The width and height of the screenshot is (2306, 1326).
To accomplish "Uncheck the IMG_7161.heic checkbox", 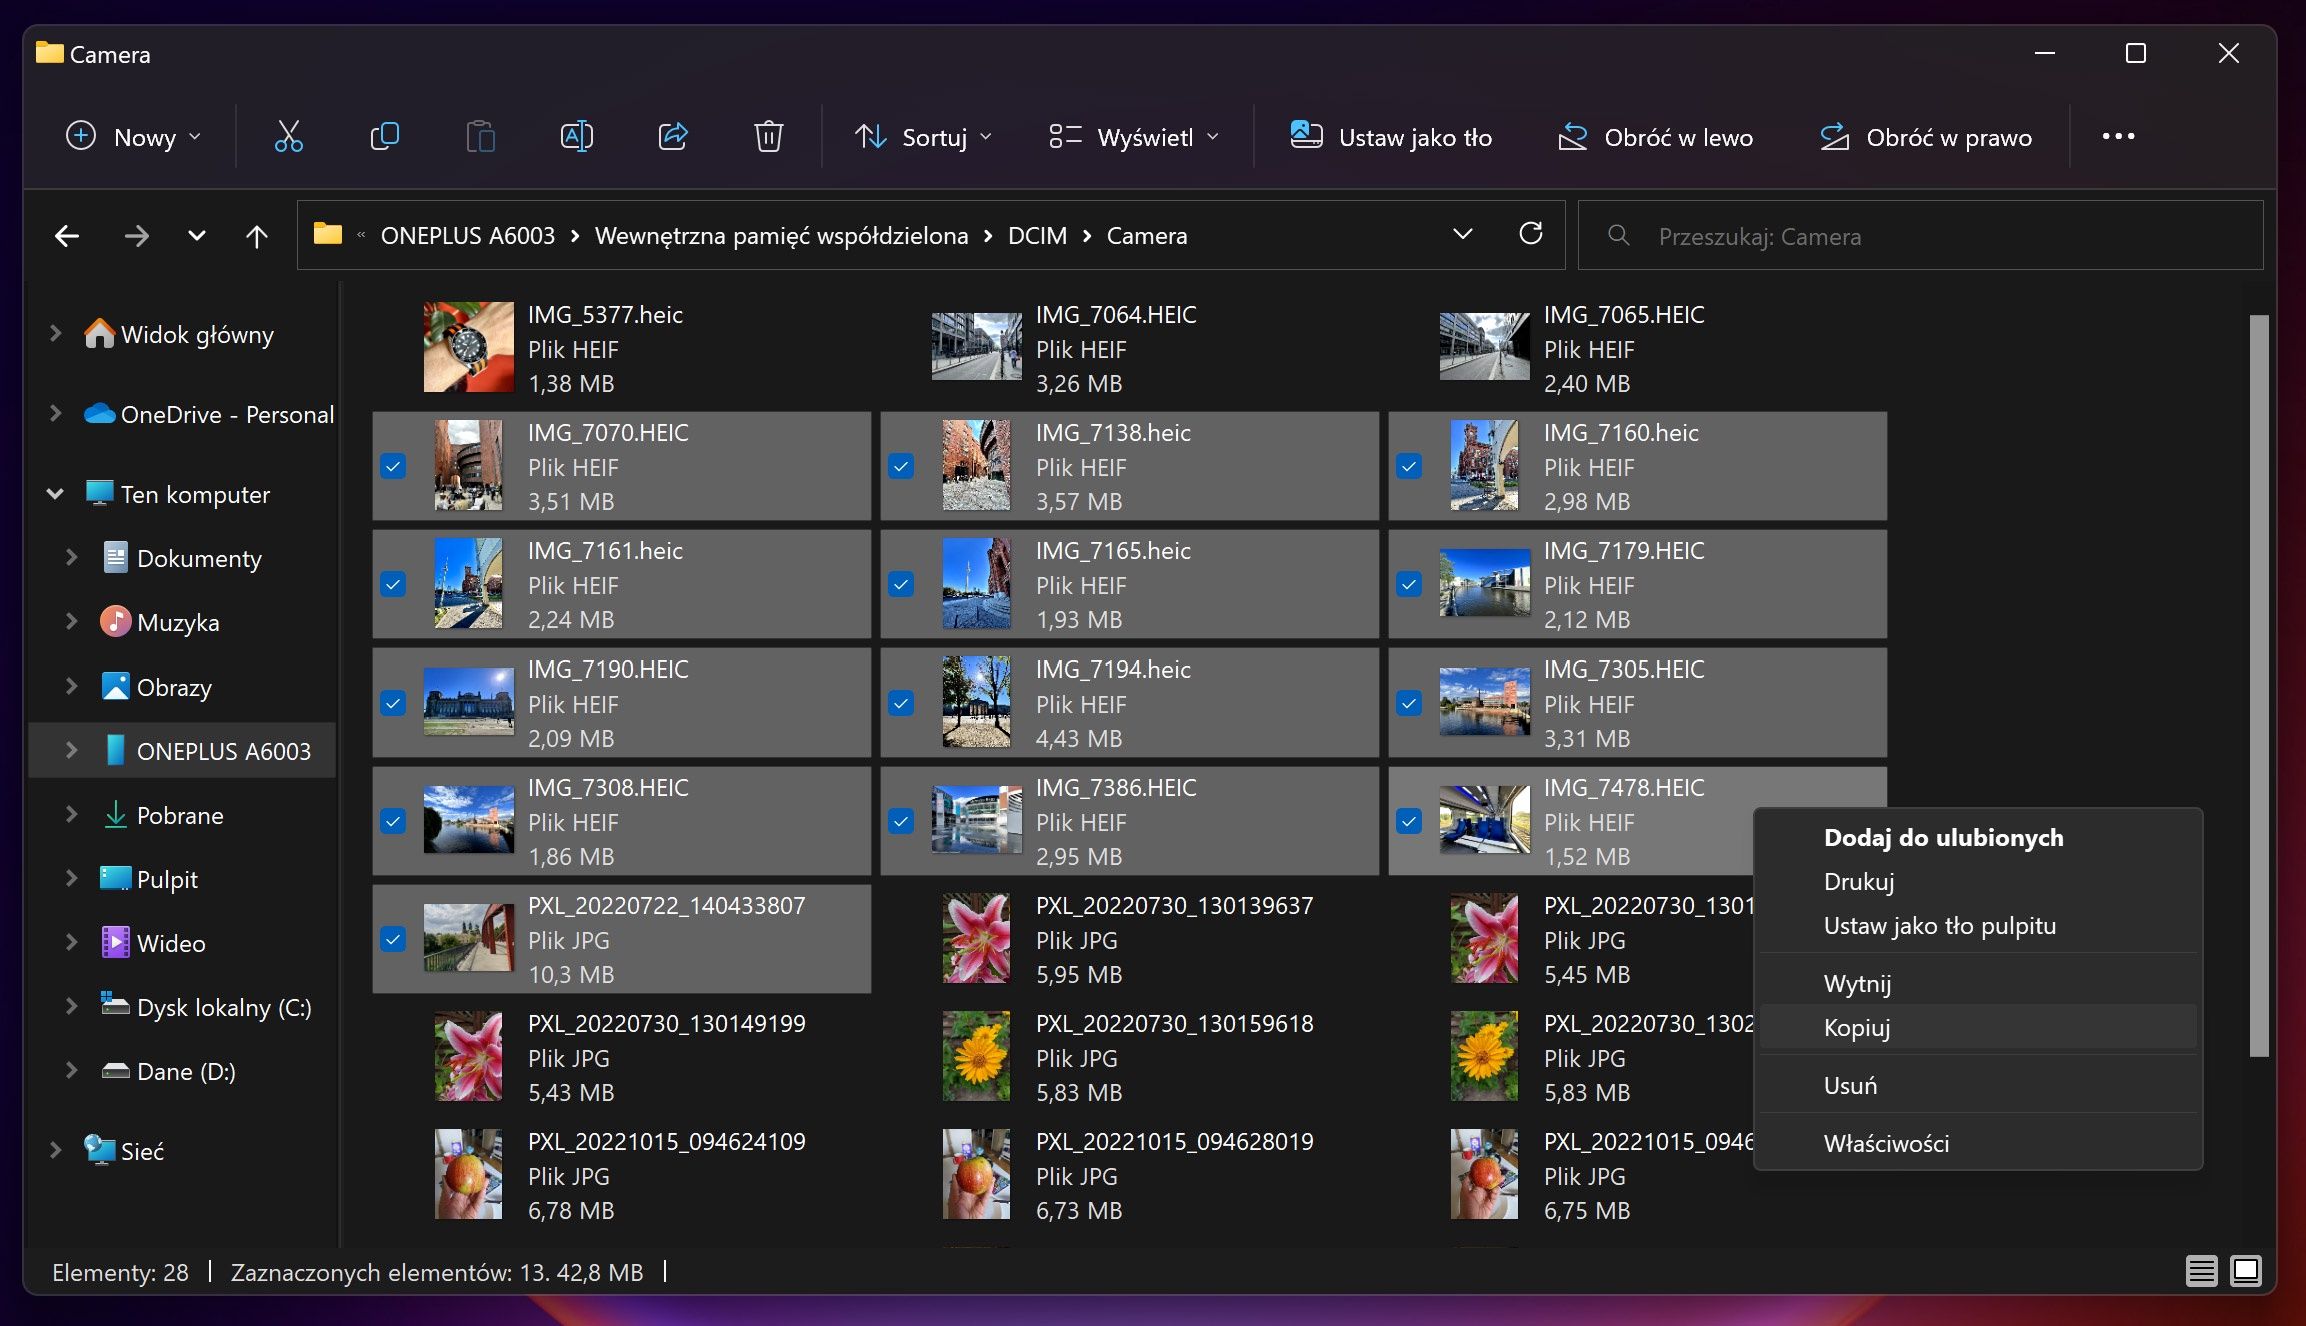I will 393,584.
